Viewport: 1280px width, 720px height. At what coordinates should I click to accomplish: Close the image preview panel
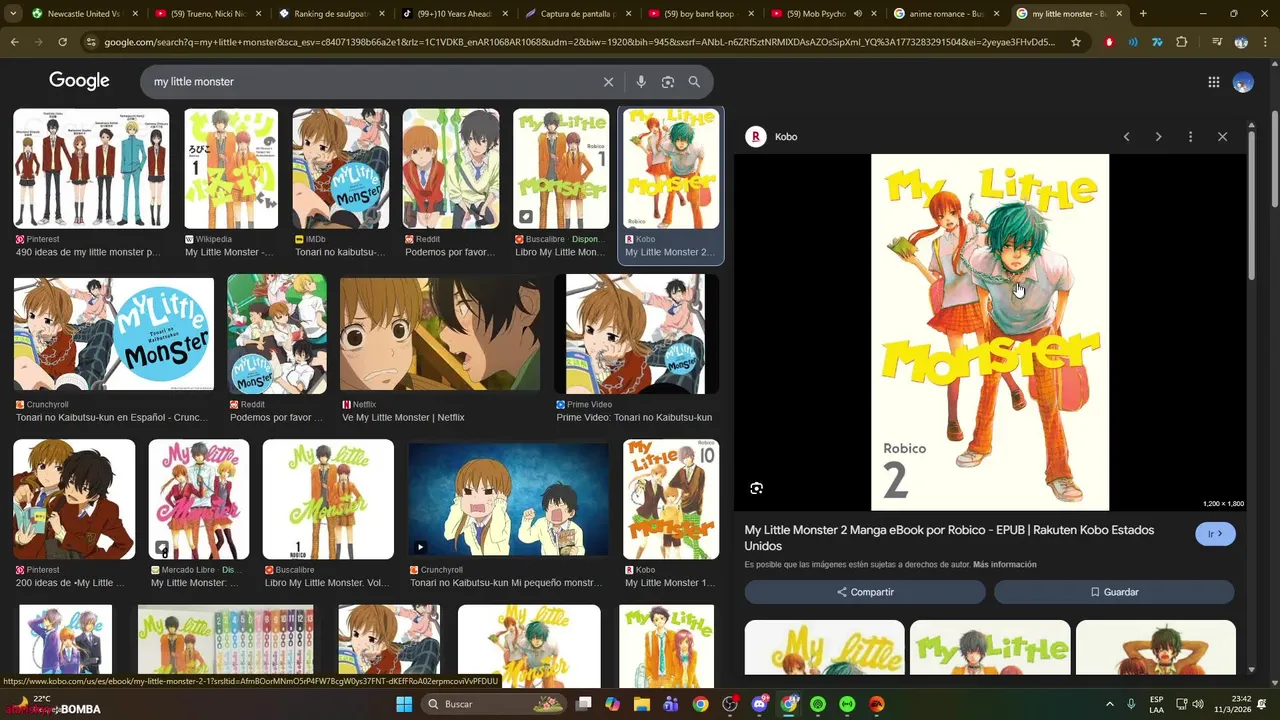coord(1222,137)
